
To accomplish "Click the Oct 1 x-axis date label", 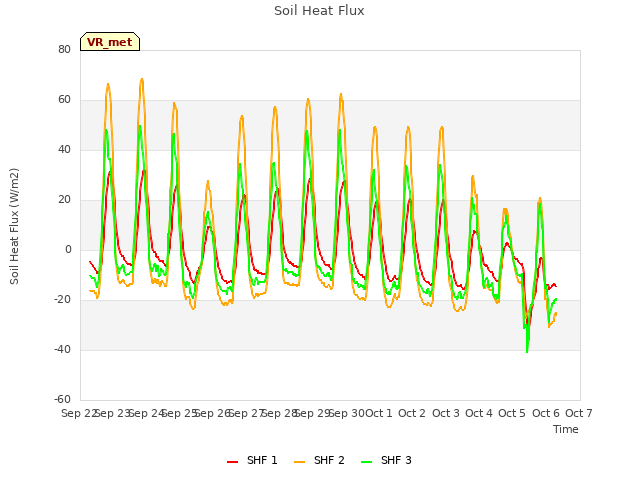I will click(378, 413).
